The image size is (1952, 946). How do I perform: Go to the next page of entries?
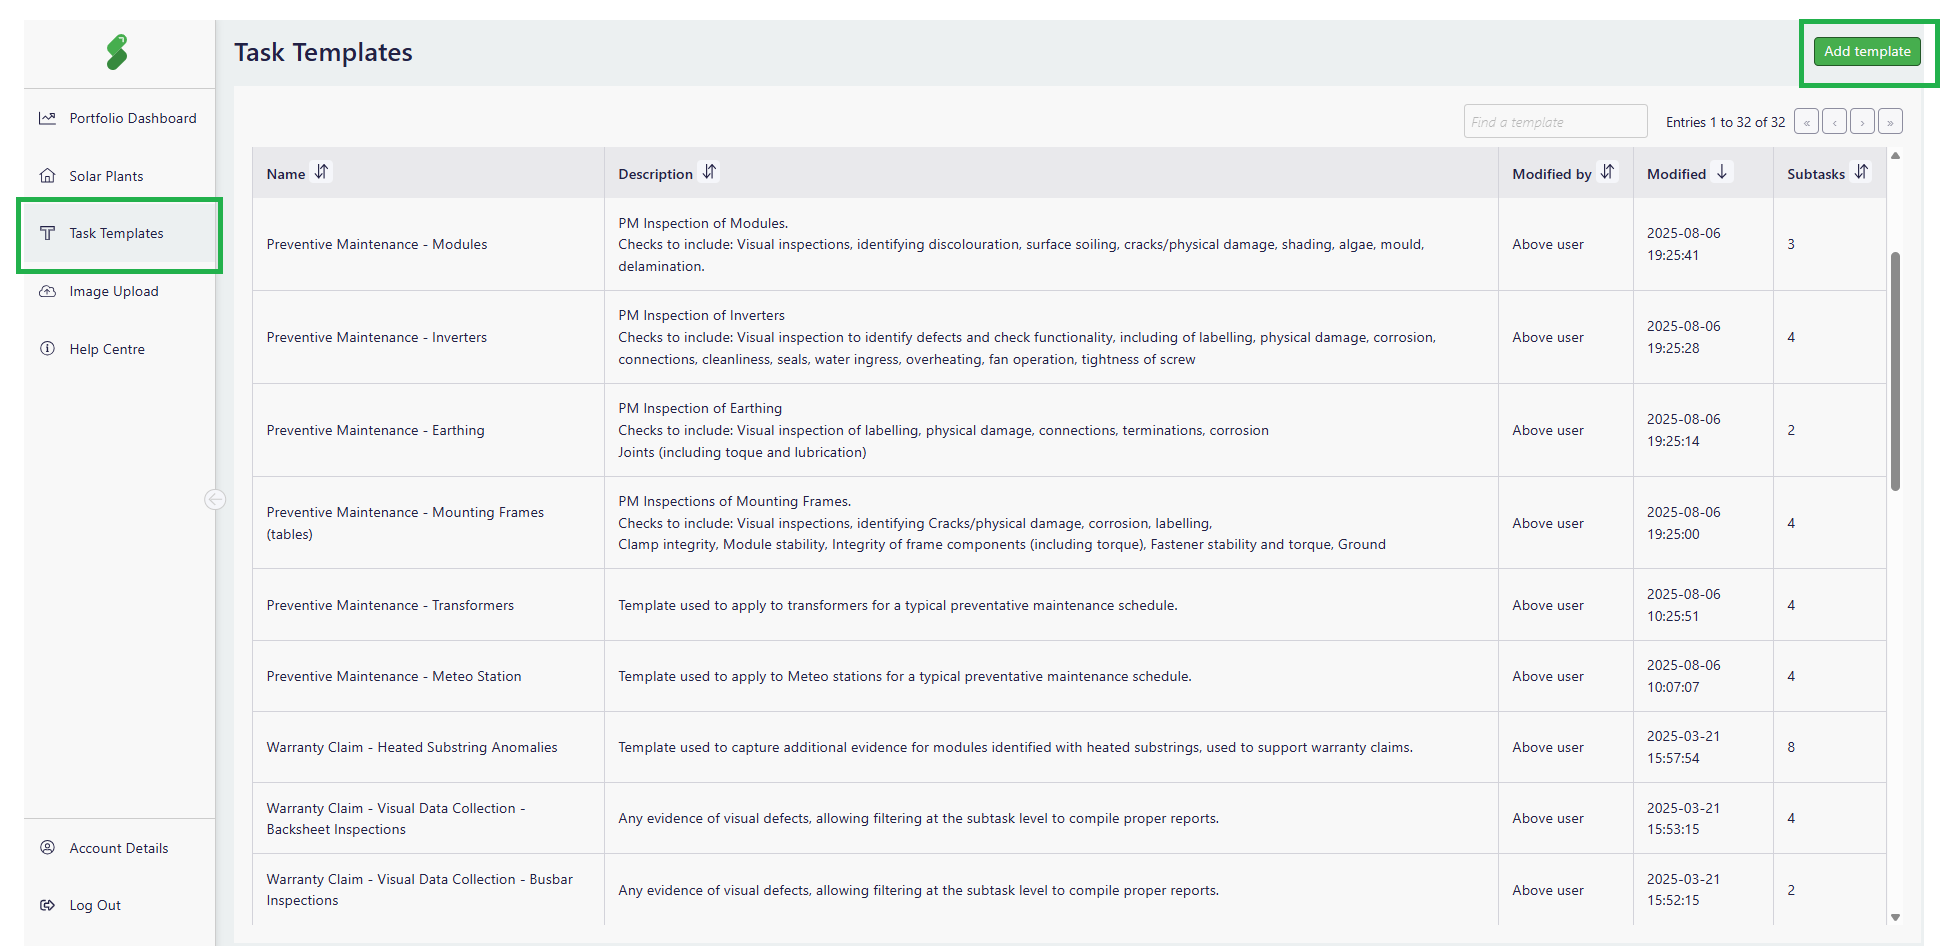click(x=1862, y=122)
